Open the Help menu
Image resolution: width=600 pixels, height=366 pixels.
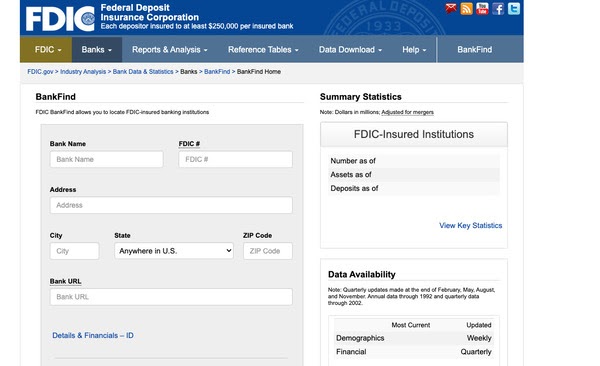coord(414,50)
